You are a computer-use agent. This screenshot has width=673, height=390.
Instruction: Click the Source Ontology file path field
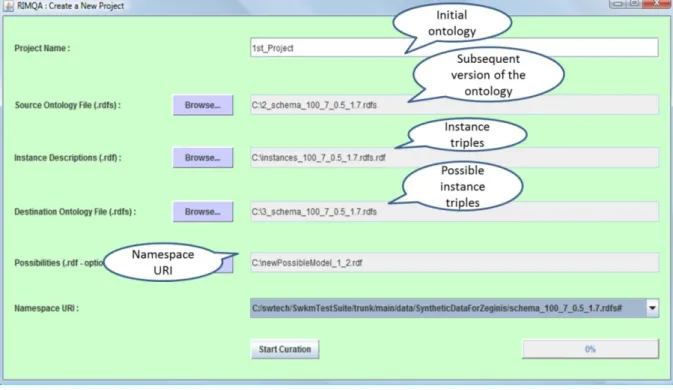454,105
